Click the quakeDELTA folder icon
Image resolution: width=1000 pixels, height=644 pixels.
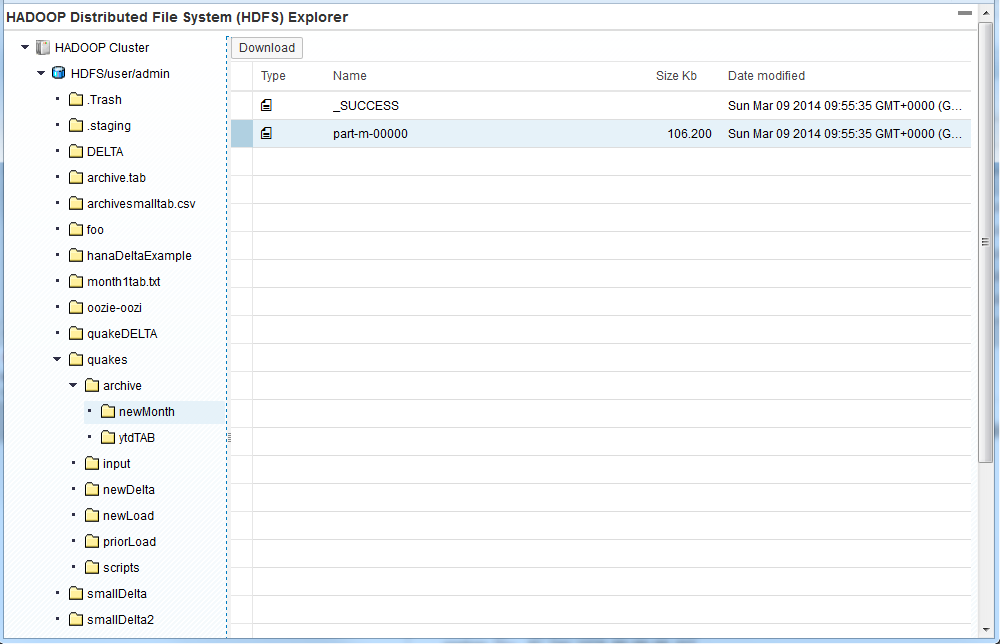[76, 333]
